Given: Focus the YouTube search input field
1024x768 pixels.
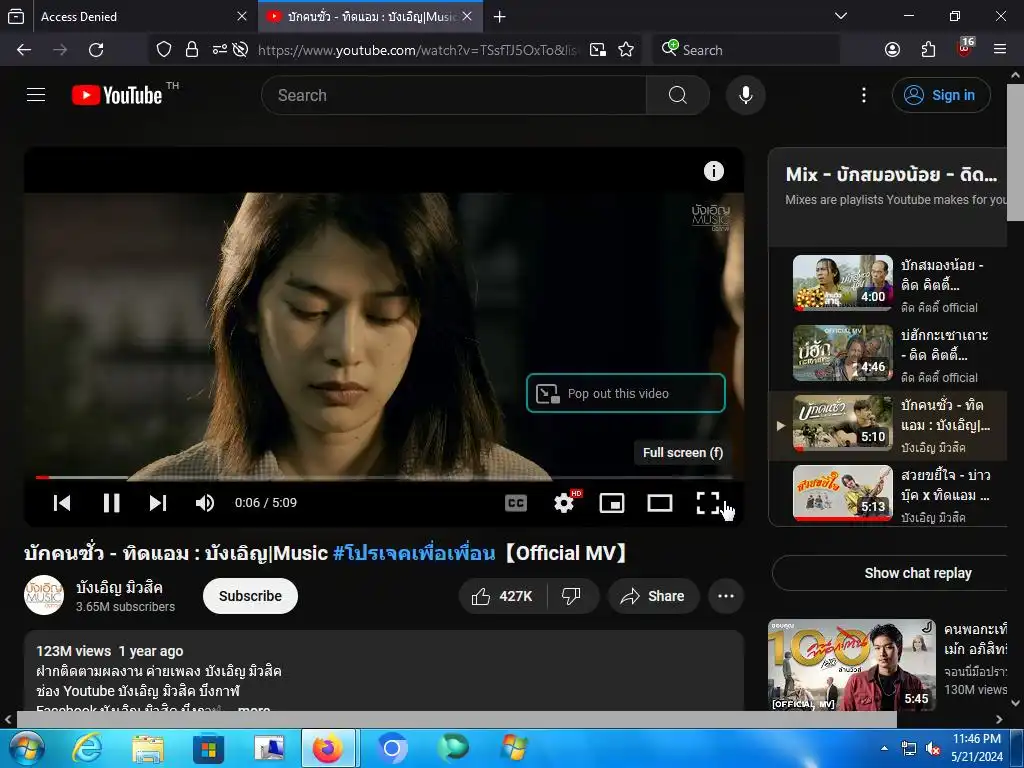Looking at the screenshot, I should click(454, 95).
